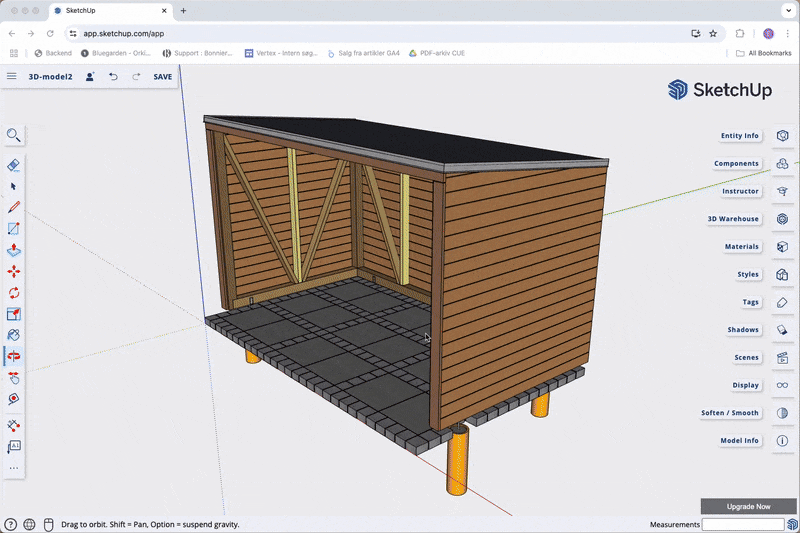This screenshot has width=800, height=533.
Task: Expand more tools via three dots
Action: [x=14, y=468]
